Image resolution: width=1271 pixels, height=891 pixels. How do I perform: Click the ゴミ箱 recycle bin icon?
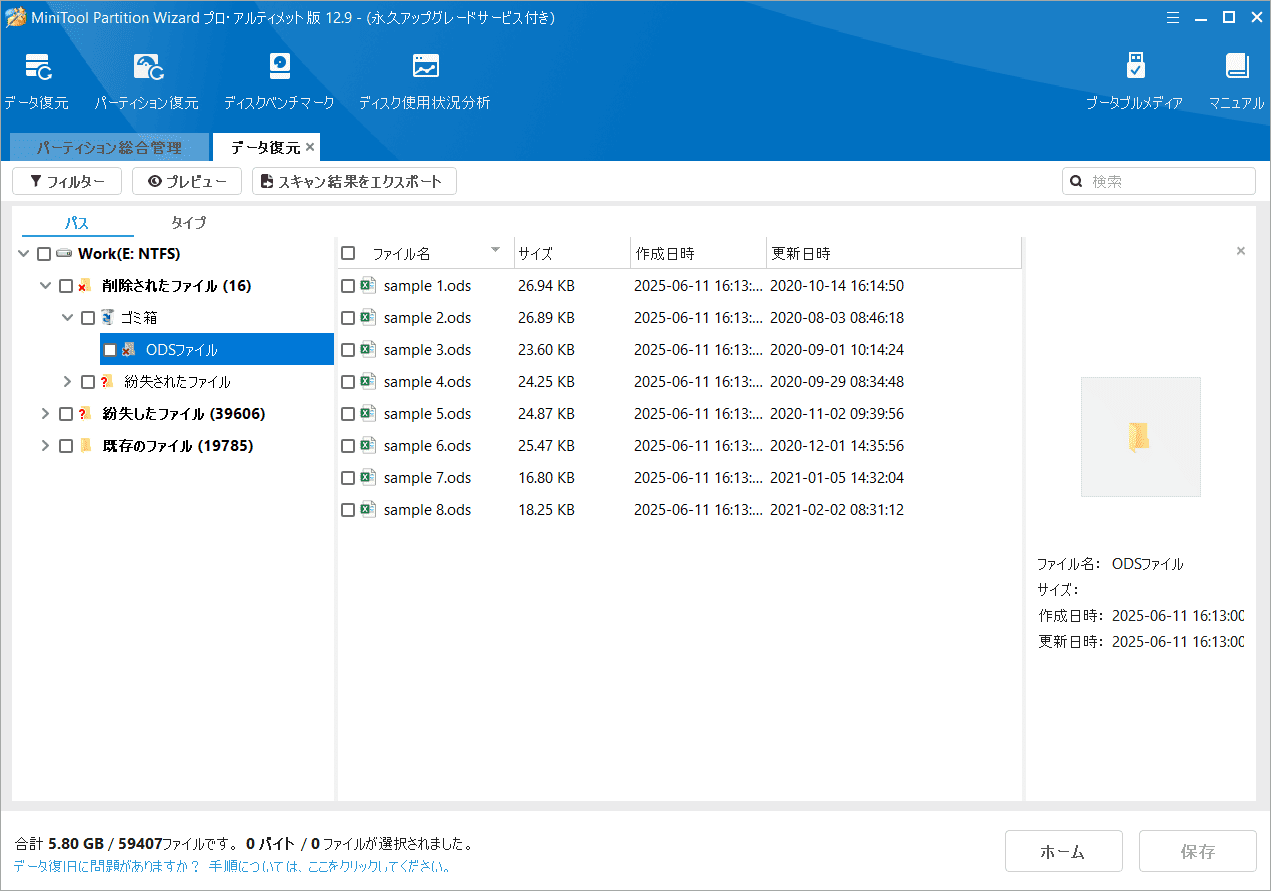[107, 317]
